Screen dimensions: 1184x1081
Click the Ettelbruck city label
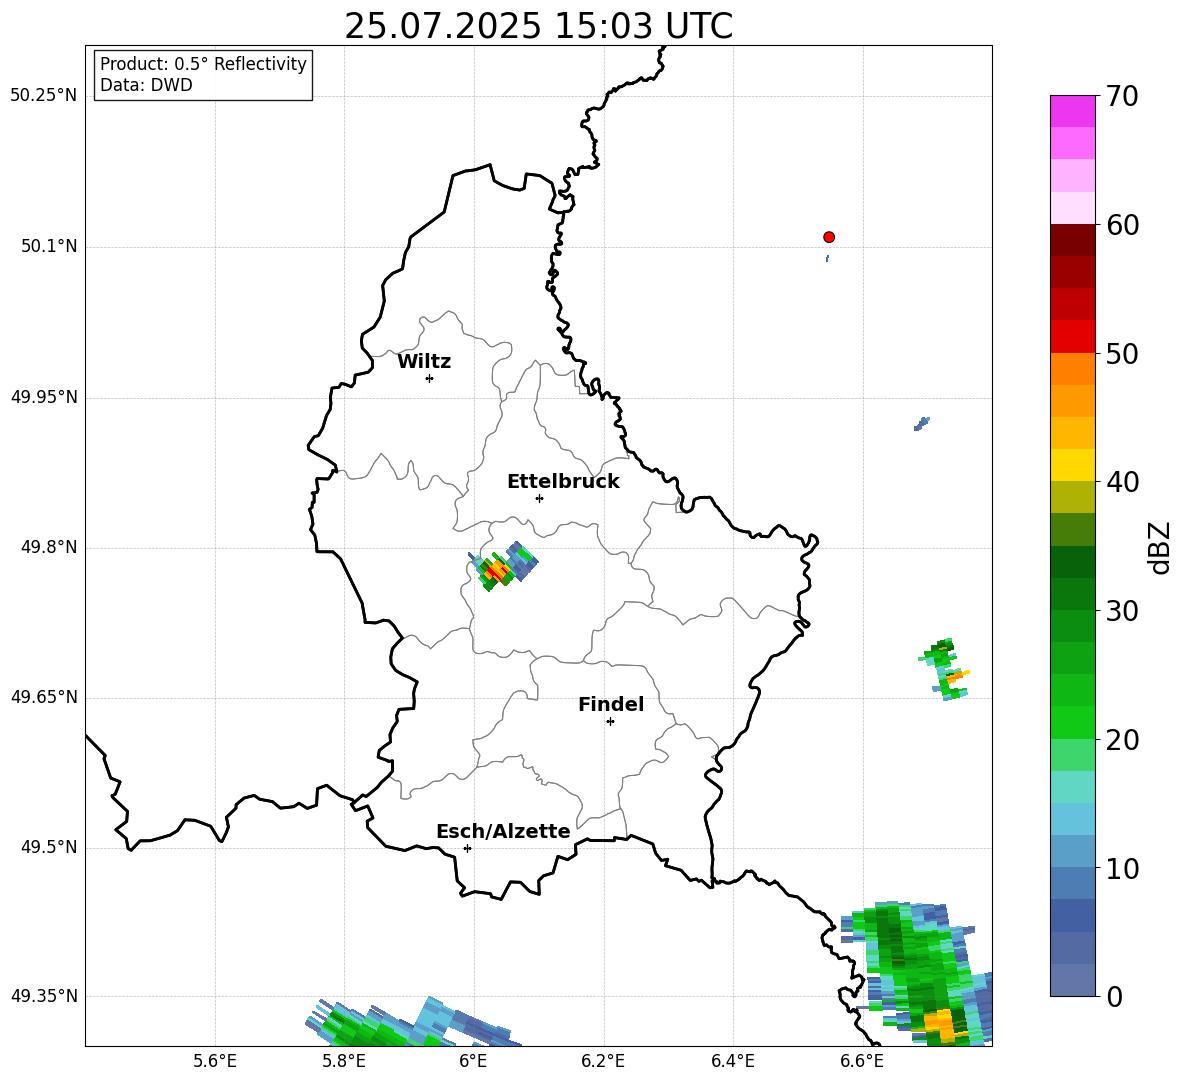[563, 482]
